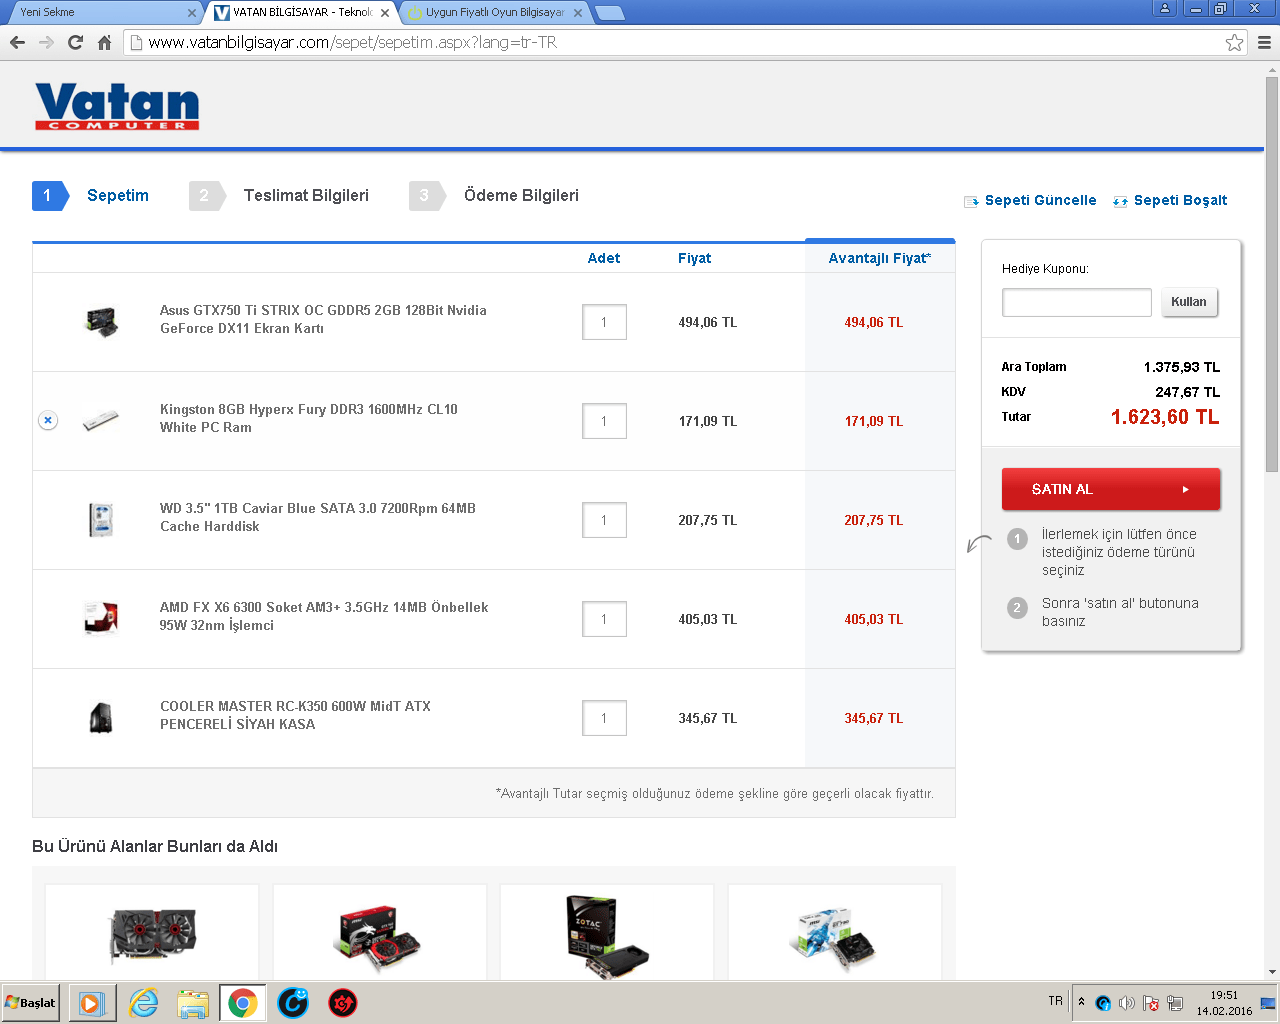The image size is (1280, 1024).
Task: Open a new browser tab
Action: point(609,13)
